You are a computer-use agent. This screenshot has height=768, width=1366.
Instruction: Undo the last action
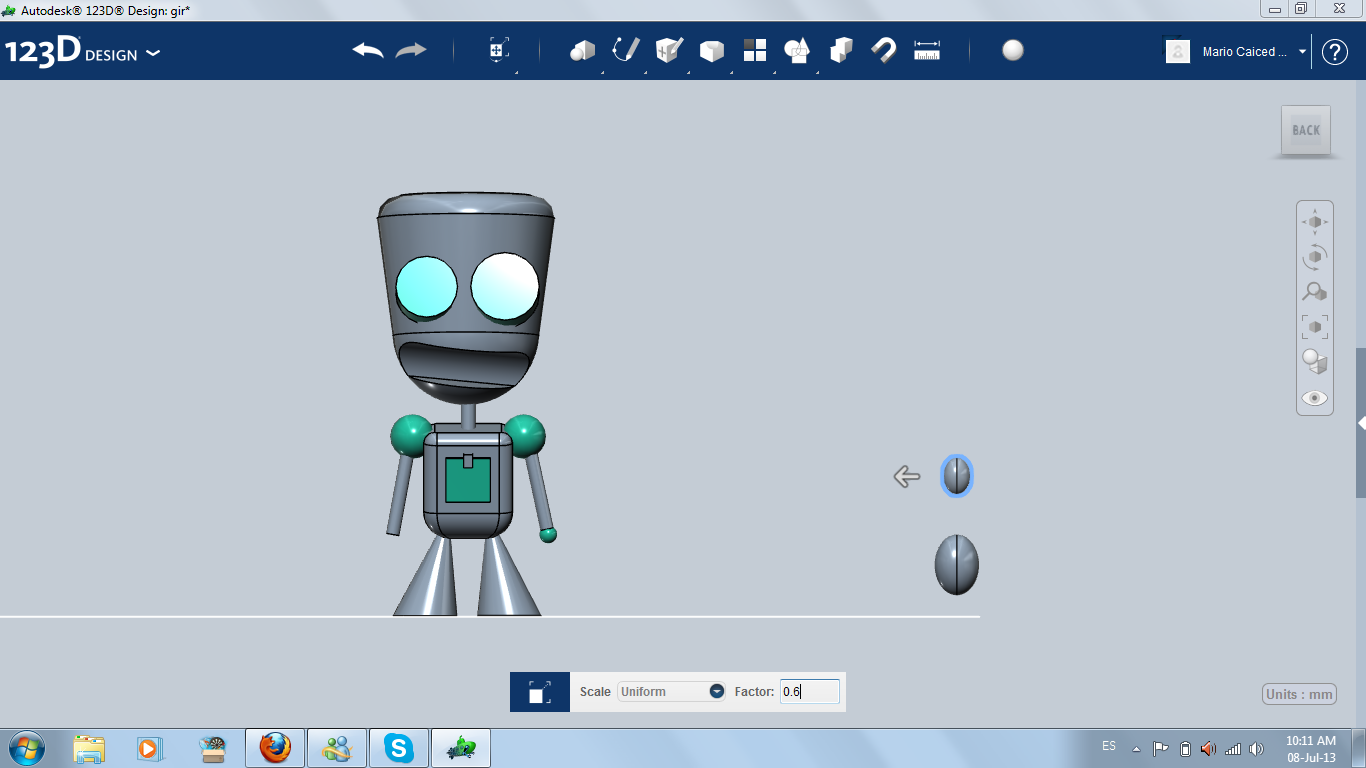click(368, 51)
